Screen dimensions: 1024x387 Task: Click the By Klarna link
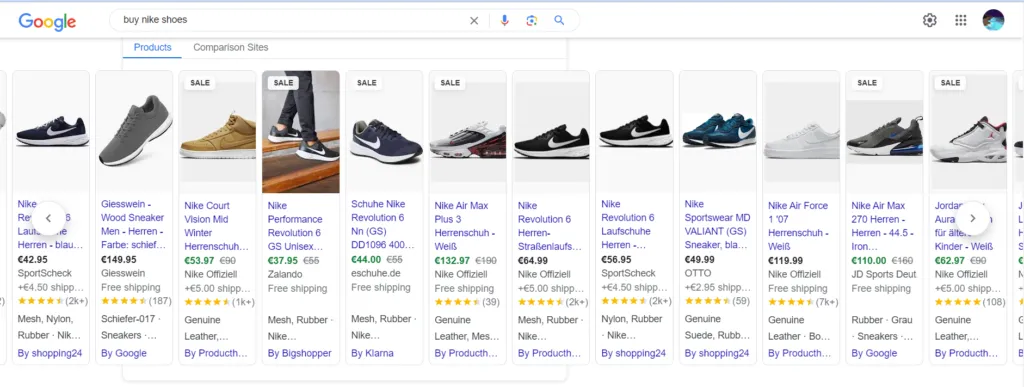(372, 353)
